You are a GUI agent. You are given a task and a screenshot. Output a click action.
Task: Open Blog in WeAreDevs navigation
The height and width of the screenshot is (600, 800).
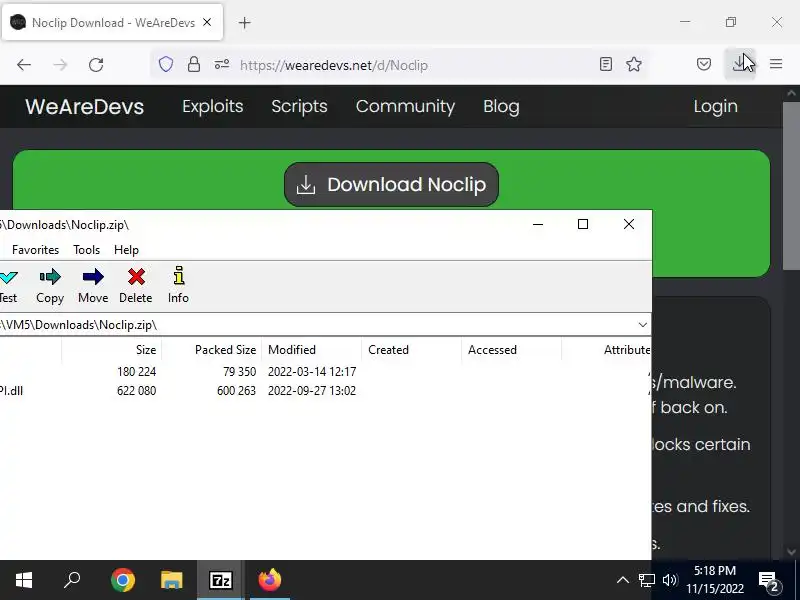pyautogui.click(x=501, y=106)
